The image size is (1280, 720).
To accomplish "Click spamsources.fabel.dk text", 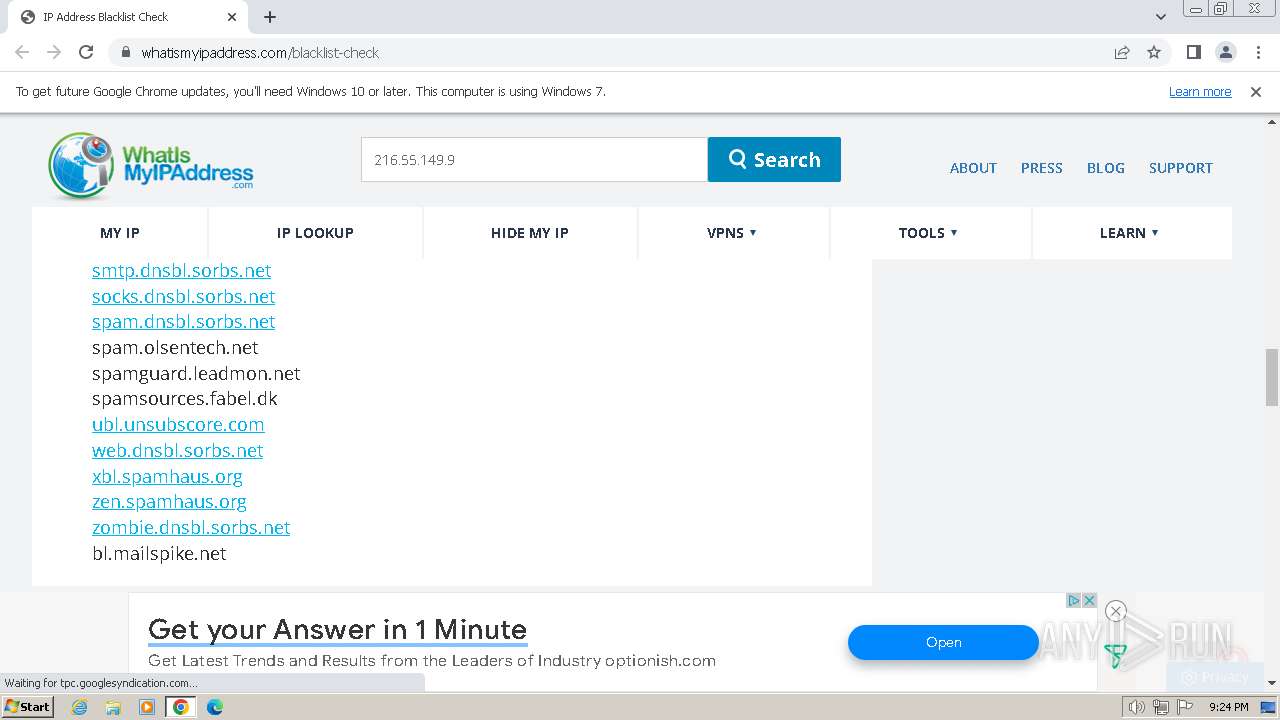I will point(185,399).
